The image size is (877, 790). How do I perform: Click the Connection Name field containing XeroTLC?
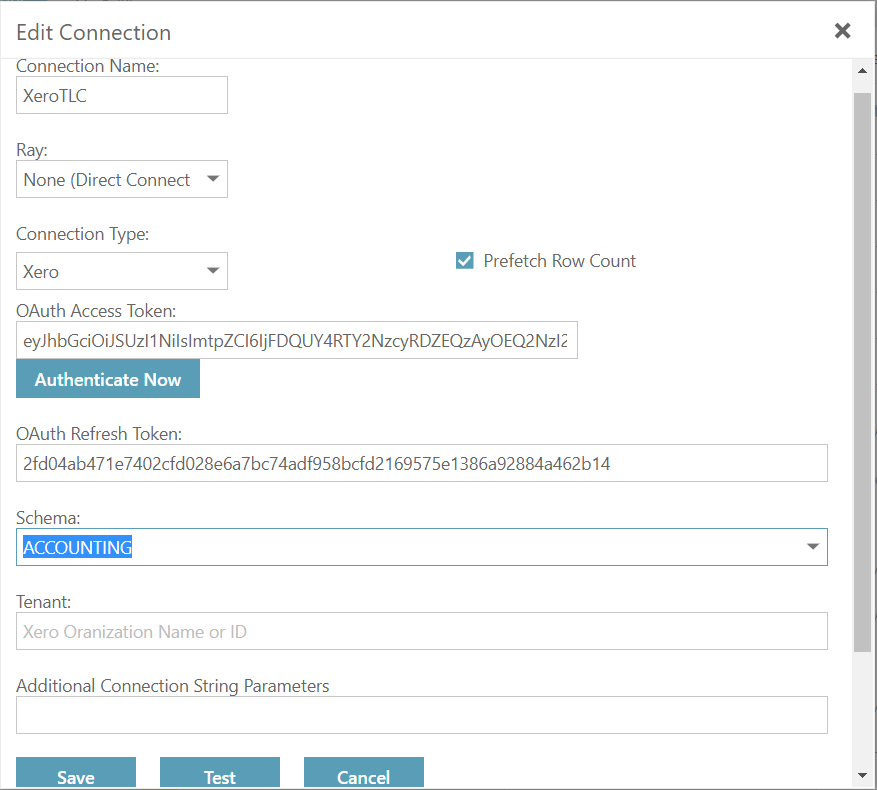(122, 95)
